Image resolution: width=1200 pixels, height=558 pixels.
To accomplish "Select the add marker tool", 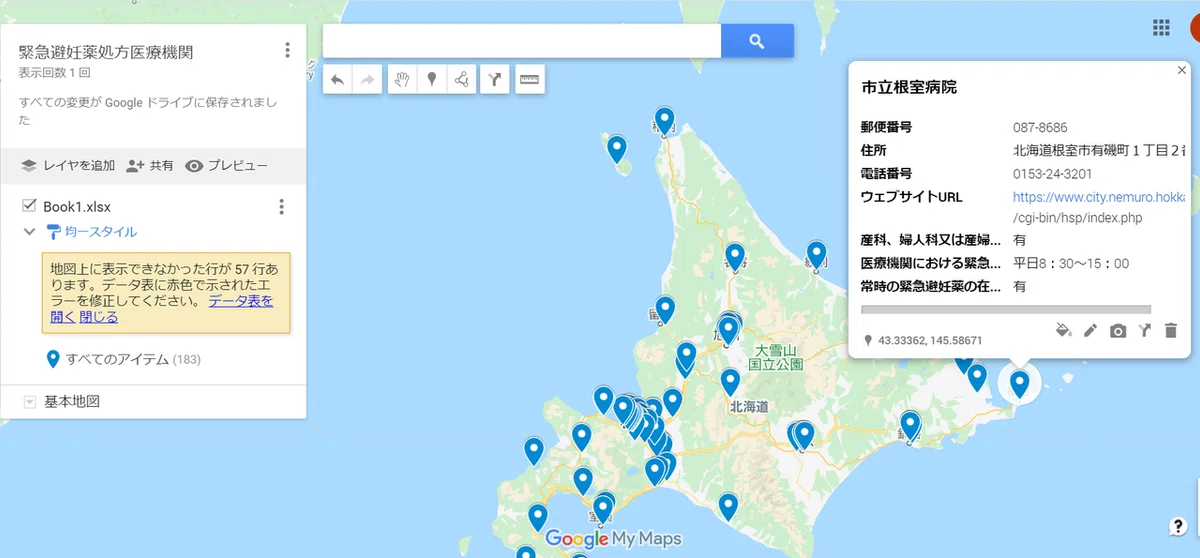I will (431, 80).
